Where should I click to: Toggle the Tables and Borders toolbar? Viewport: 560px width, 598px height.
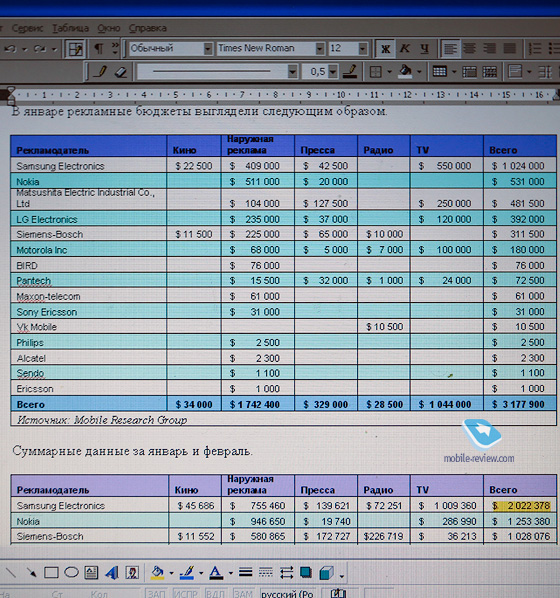tap(75, 49)
